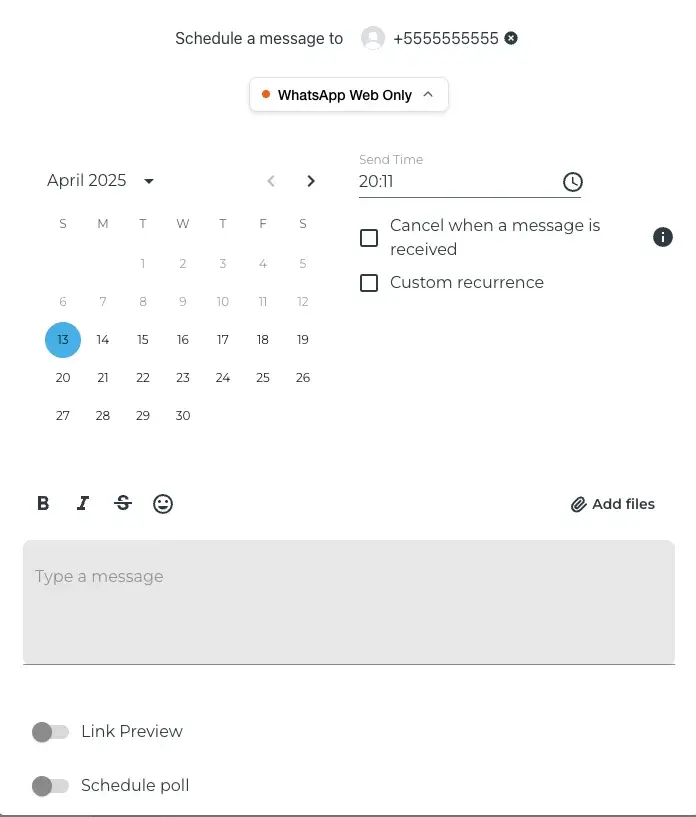Open the WhatsApp Web Only dropdown

click(x=348, y=95)
